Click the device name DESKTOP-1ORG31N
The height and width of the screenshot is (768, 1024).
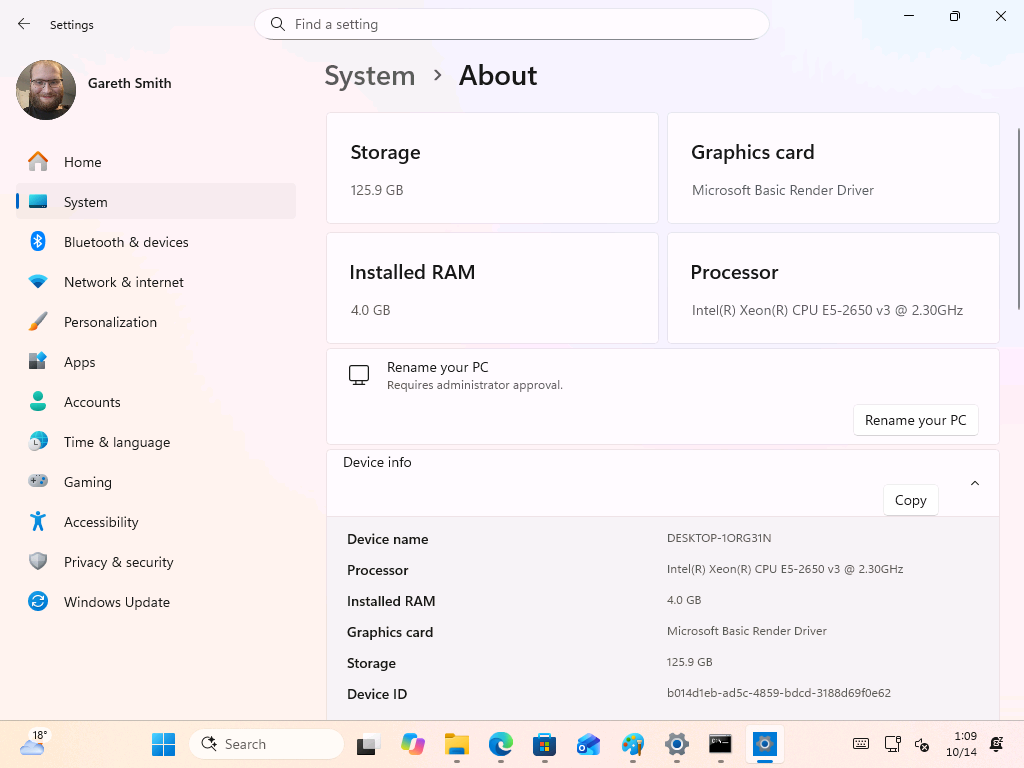tap(719, 538)
